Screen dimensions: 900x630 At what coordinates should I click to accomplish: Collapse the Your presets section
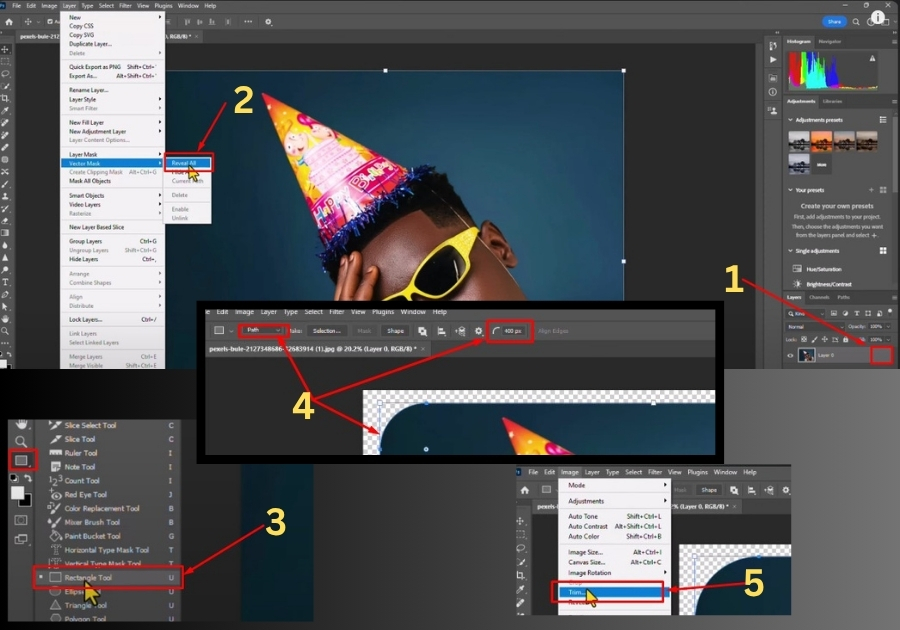[x=790, y=190]
